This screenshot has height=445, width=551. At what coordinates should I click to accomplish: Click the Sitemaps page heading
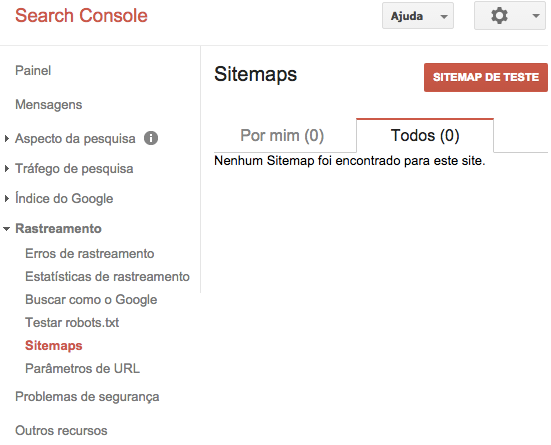[255, 75]
